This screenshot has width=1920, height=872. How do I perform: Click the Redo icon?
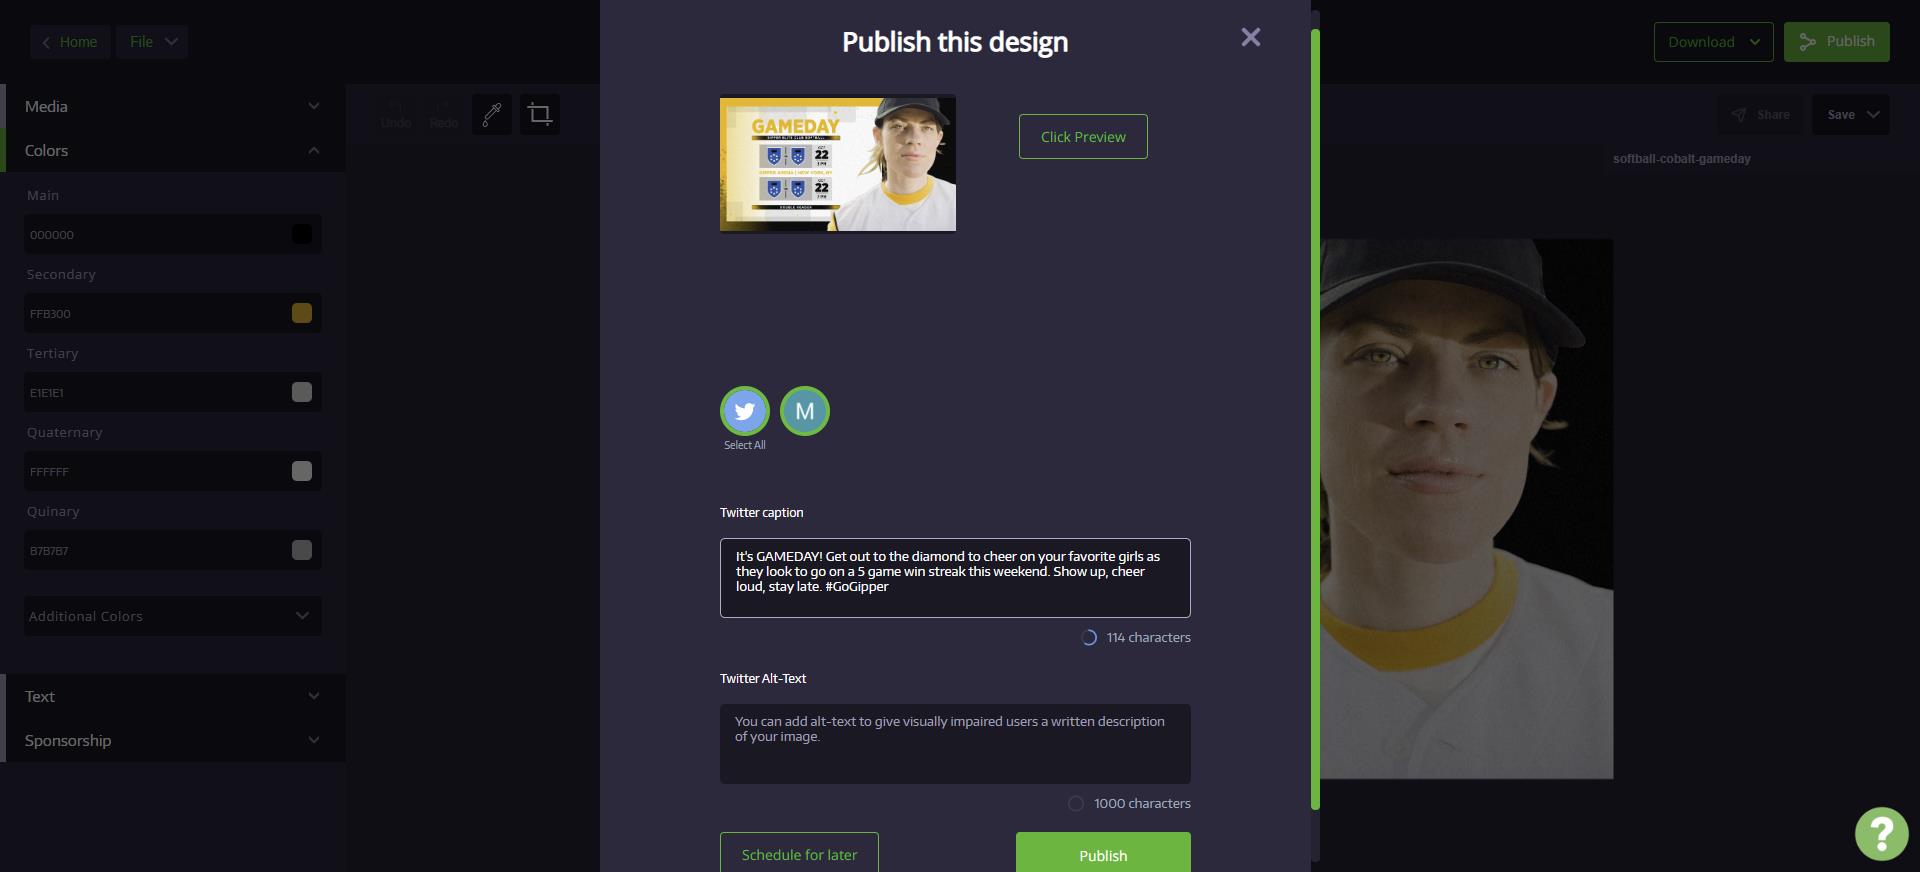(x=444, y=115)
